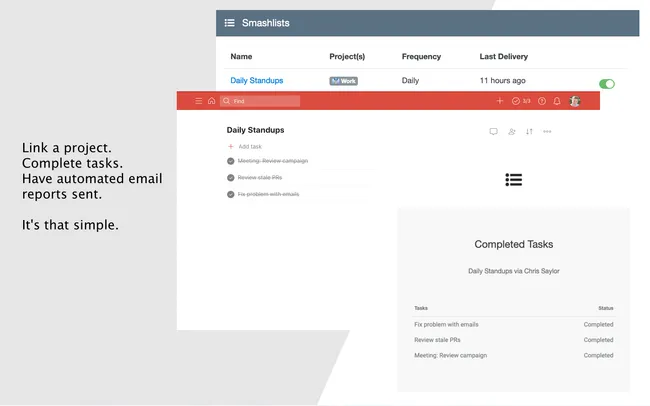Toggle the Daily Standups smashlist switch
This screenshot has width=650, height=406.
pos(606,84)
